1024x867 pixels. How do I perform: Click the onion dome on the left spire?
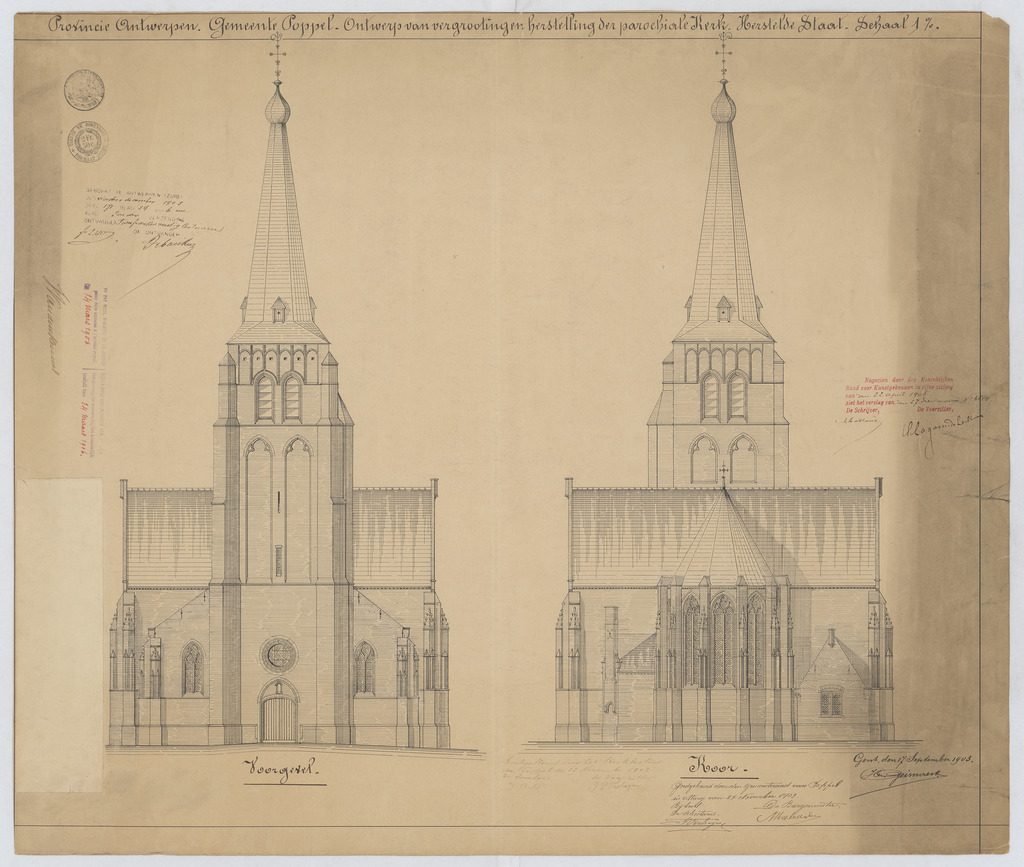pyautogui.click(x=277, y=107)
